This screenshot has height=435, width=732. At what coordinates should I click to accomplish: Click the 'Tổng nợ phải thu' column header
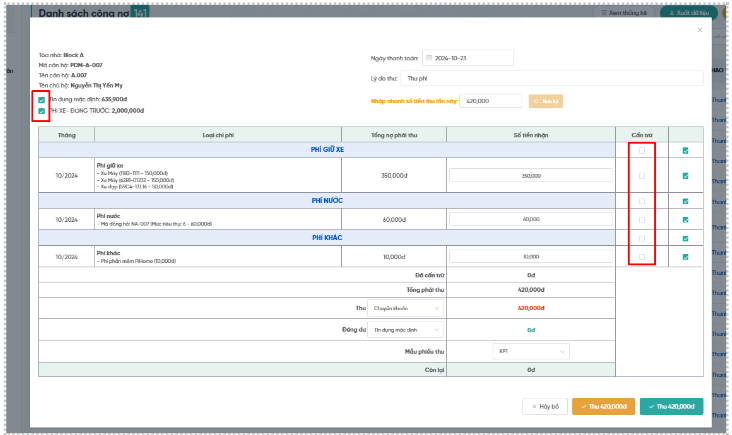pyautogui.click(x=394, y=135)
